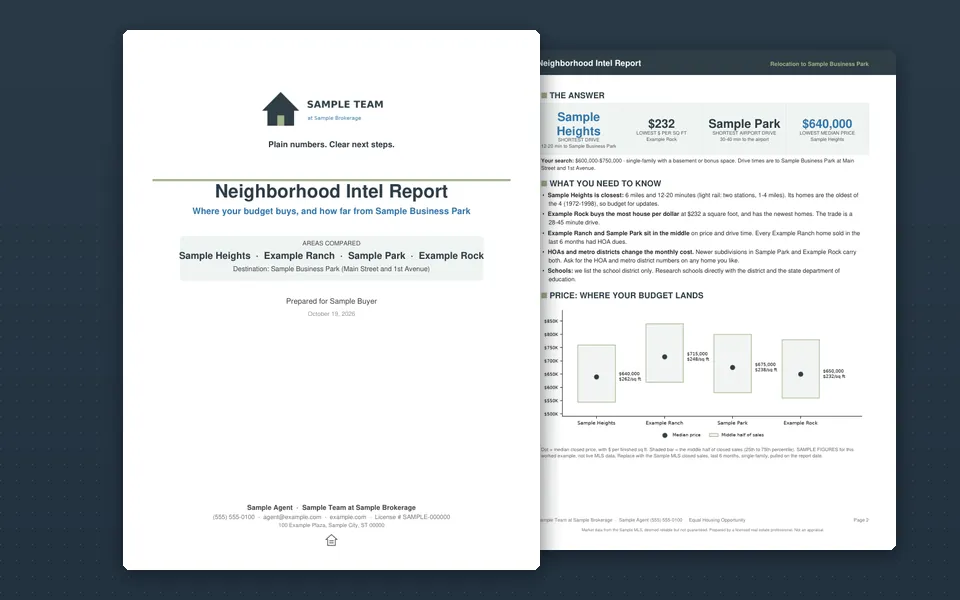Image resolution: width=960 pixels, height=600 pixels.
Task: Click the '$500K' y-axis label
Action: [551, 414]
